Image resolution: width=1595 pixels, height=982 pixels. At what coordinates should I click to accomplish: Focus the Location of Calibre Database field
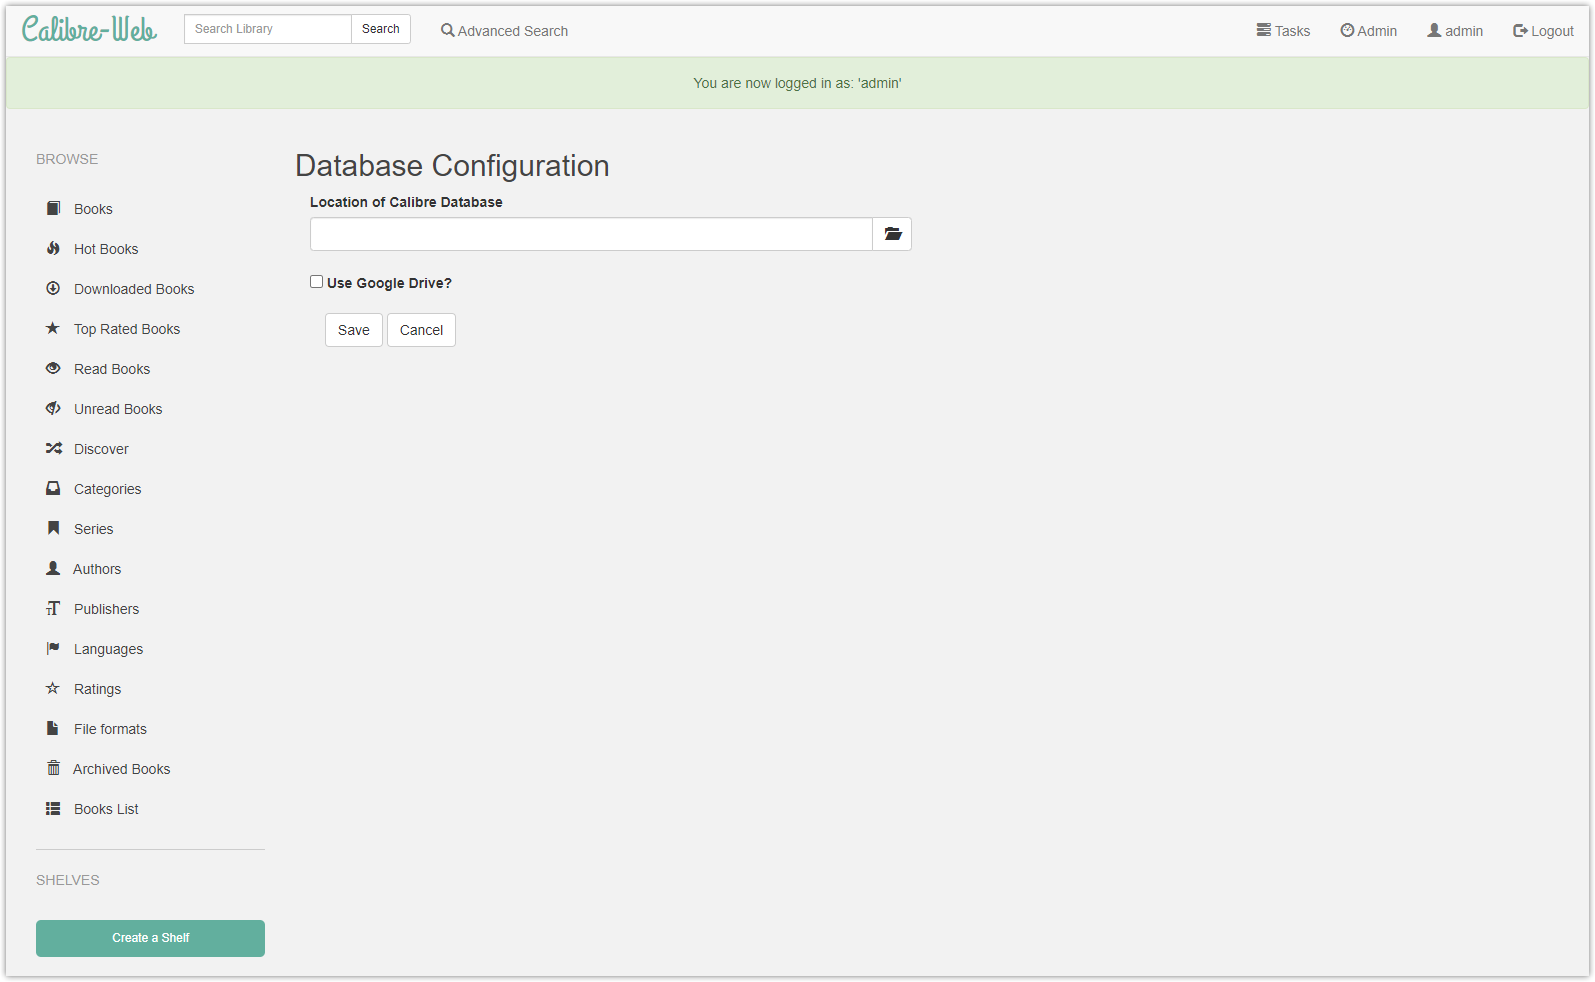tap(591, 234)
